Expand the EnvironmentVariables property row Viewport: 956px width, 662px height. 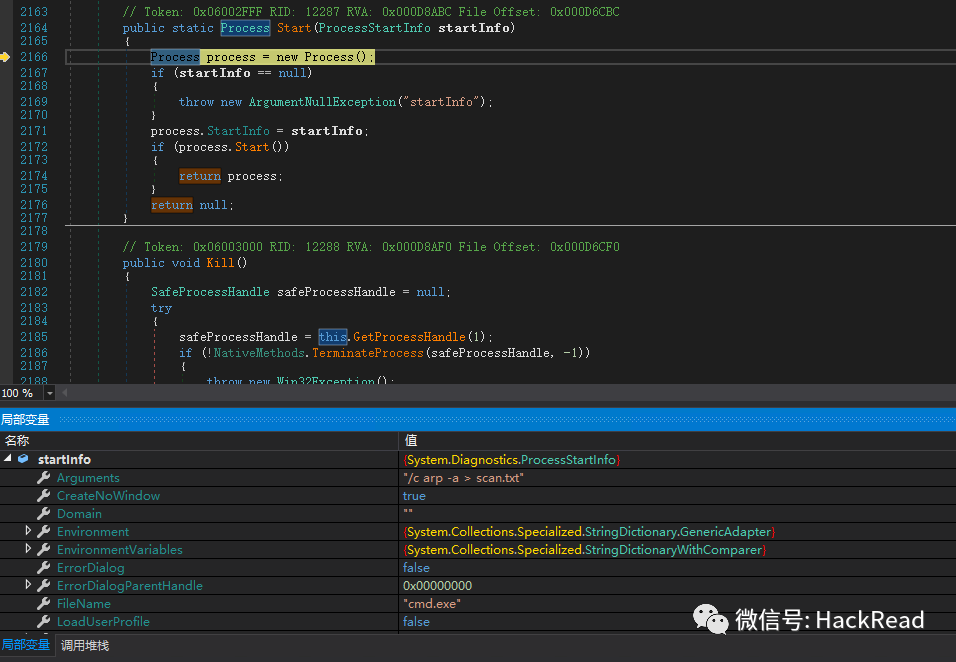click(28, 549)
